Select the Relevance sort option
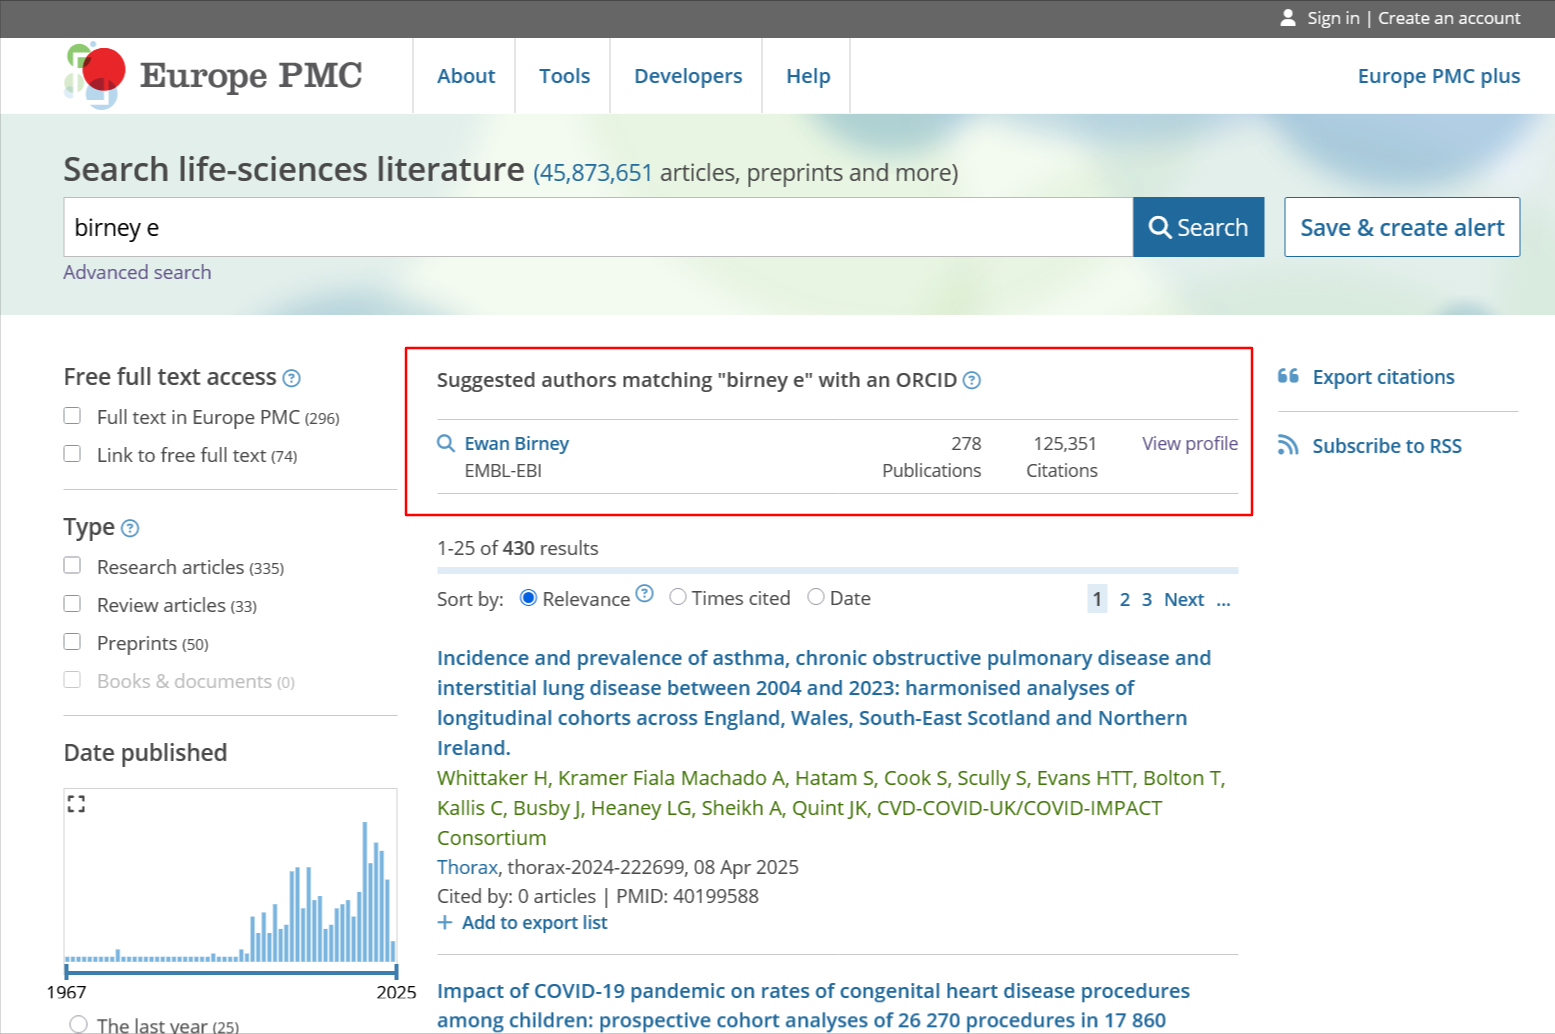 coord(528,597)
